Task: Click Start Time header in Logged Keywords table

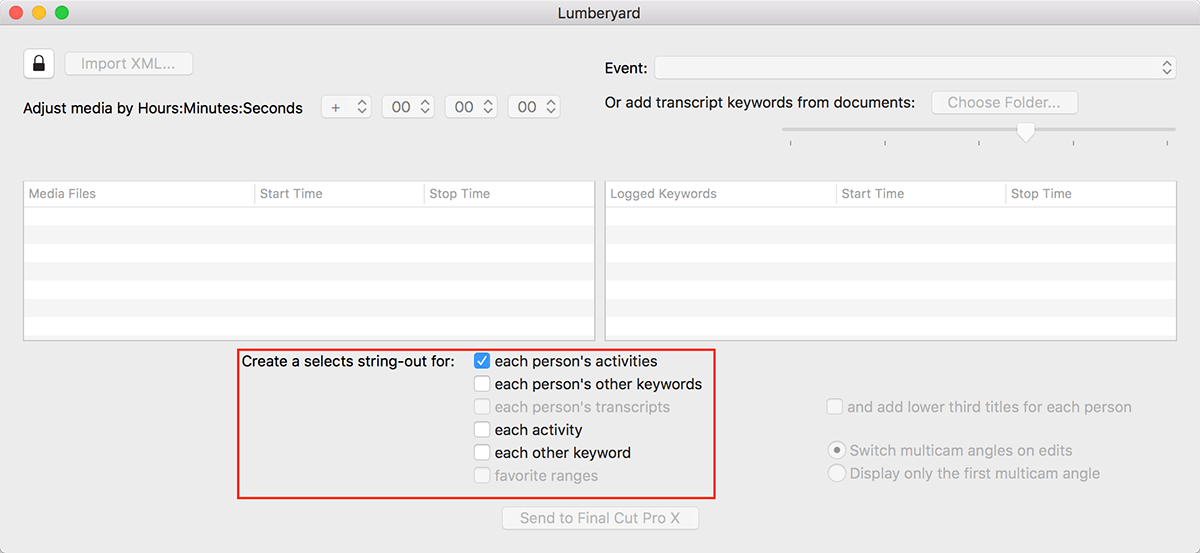Action: tap(921, 194)
